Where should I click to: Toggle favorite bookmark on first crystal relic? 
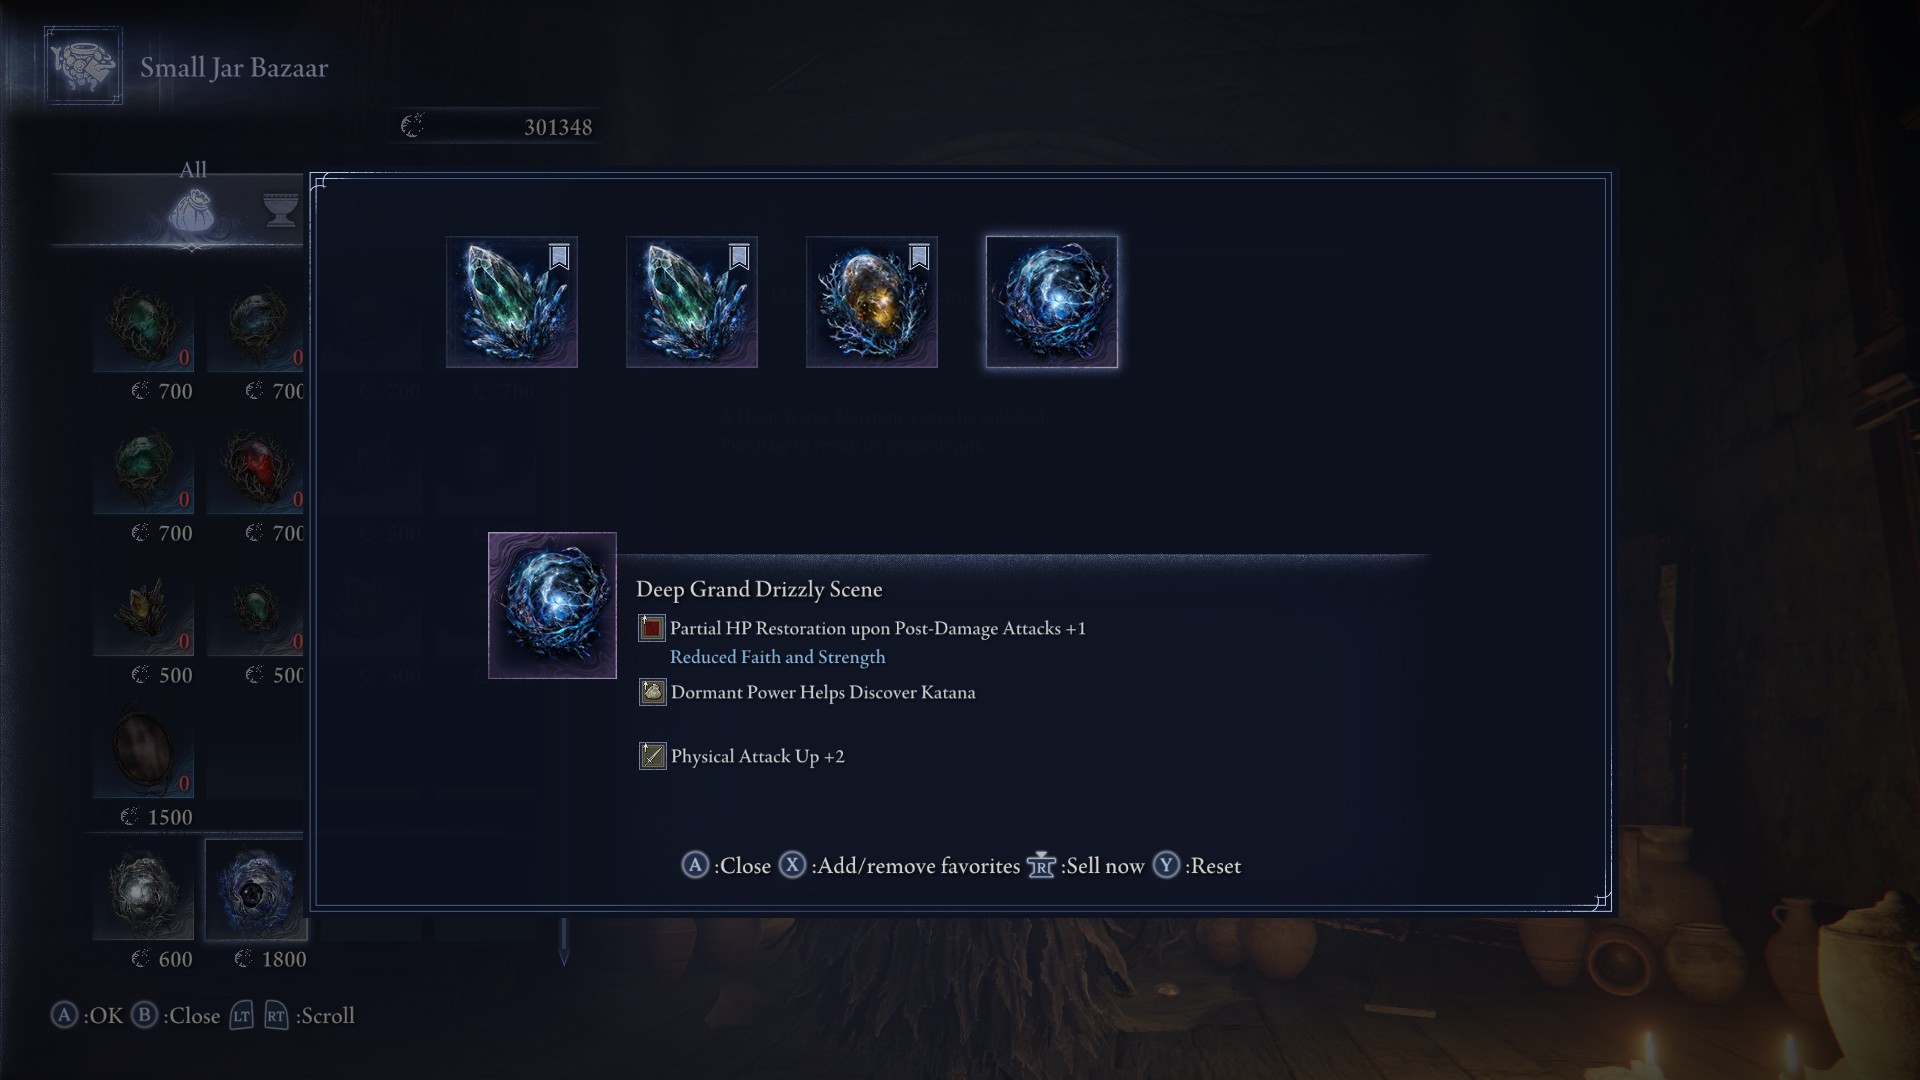[x=559, y=257]
